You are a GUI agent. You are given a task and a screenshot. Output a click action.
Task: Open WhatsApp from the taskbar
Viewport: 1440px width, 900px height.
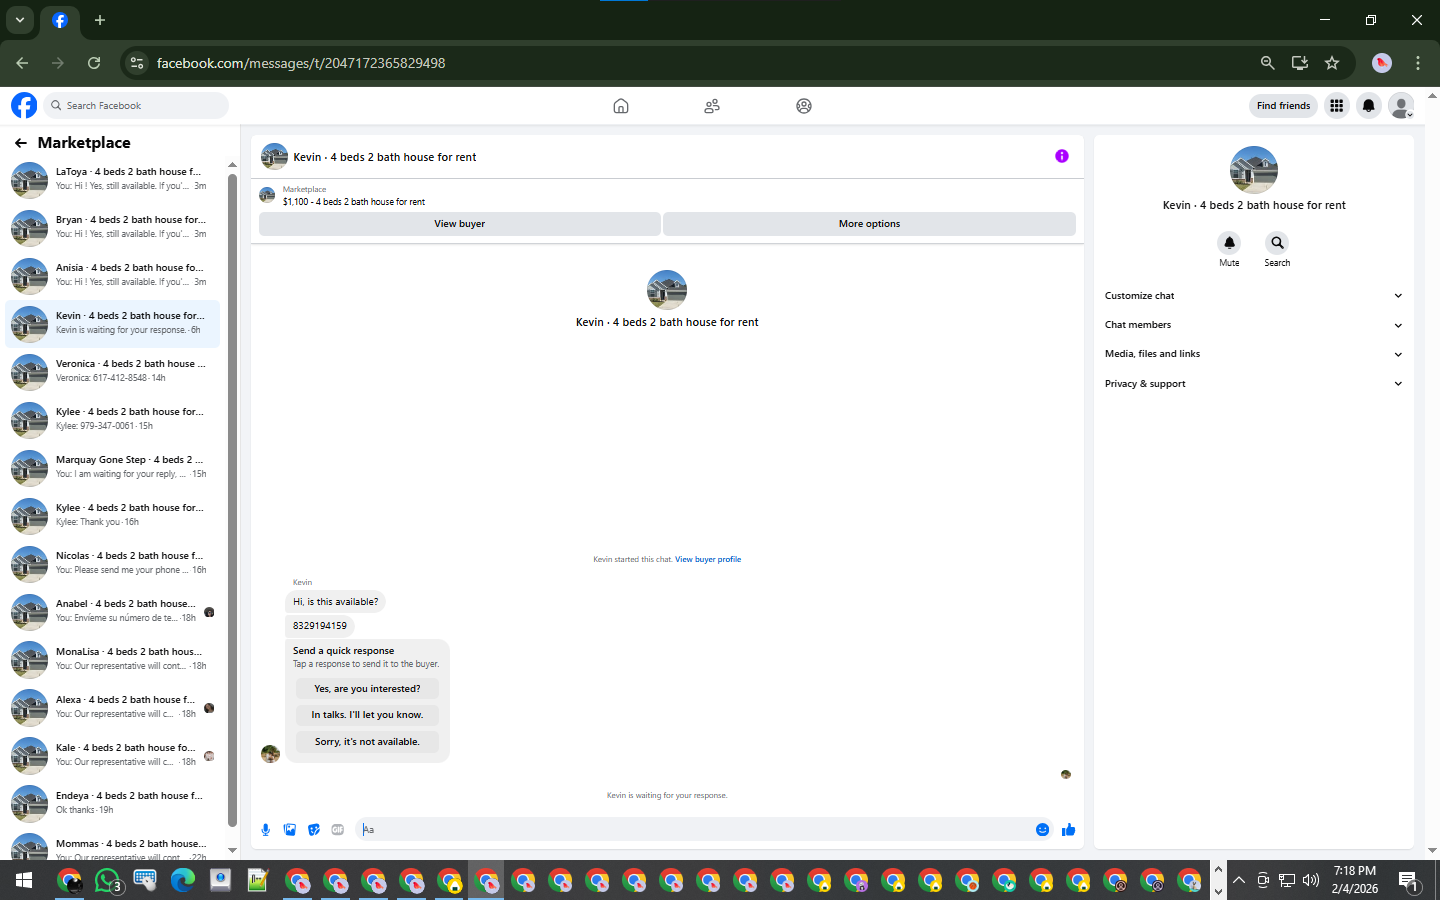coord(108,881)
